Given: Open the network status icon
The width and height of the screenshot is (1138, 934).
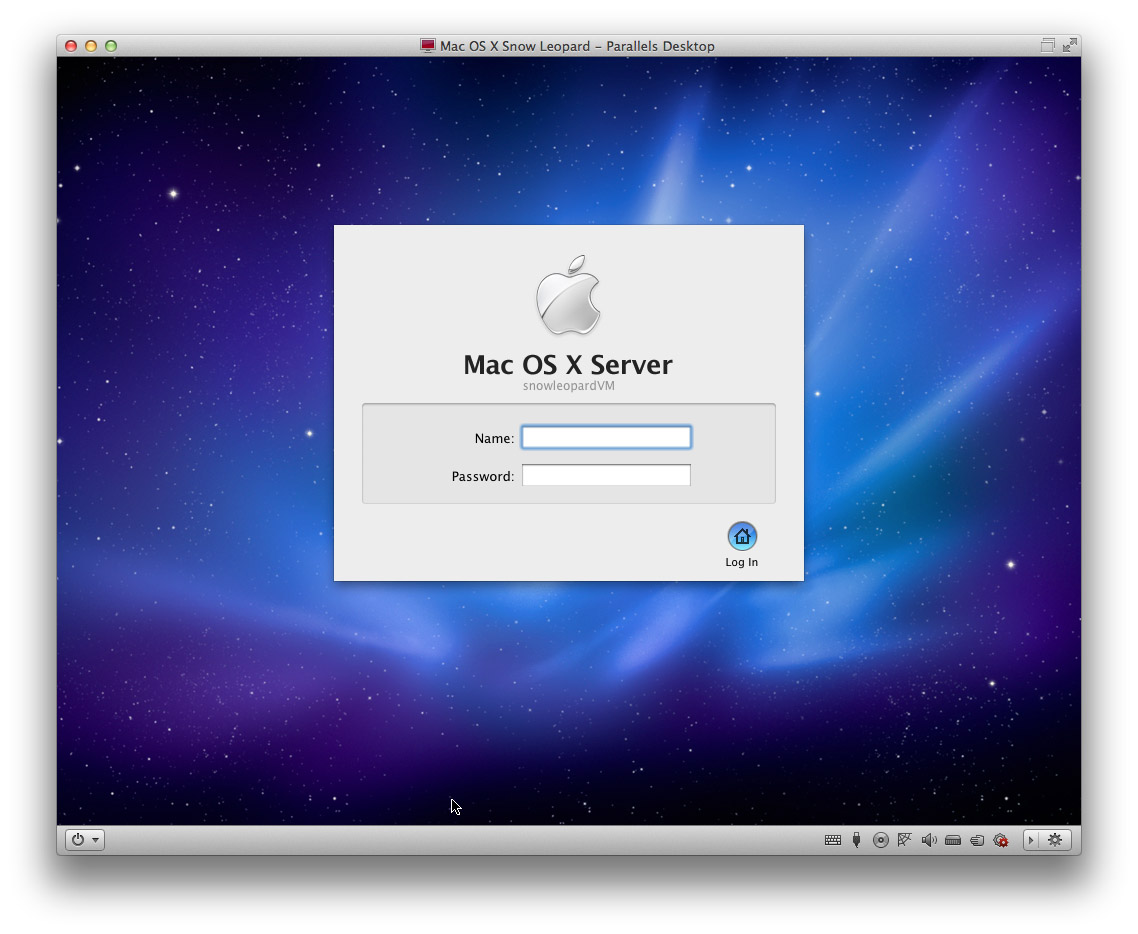Looking at the screenshot, I should (x=904, y=840).
